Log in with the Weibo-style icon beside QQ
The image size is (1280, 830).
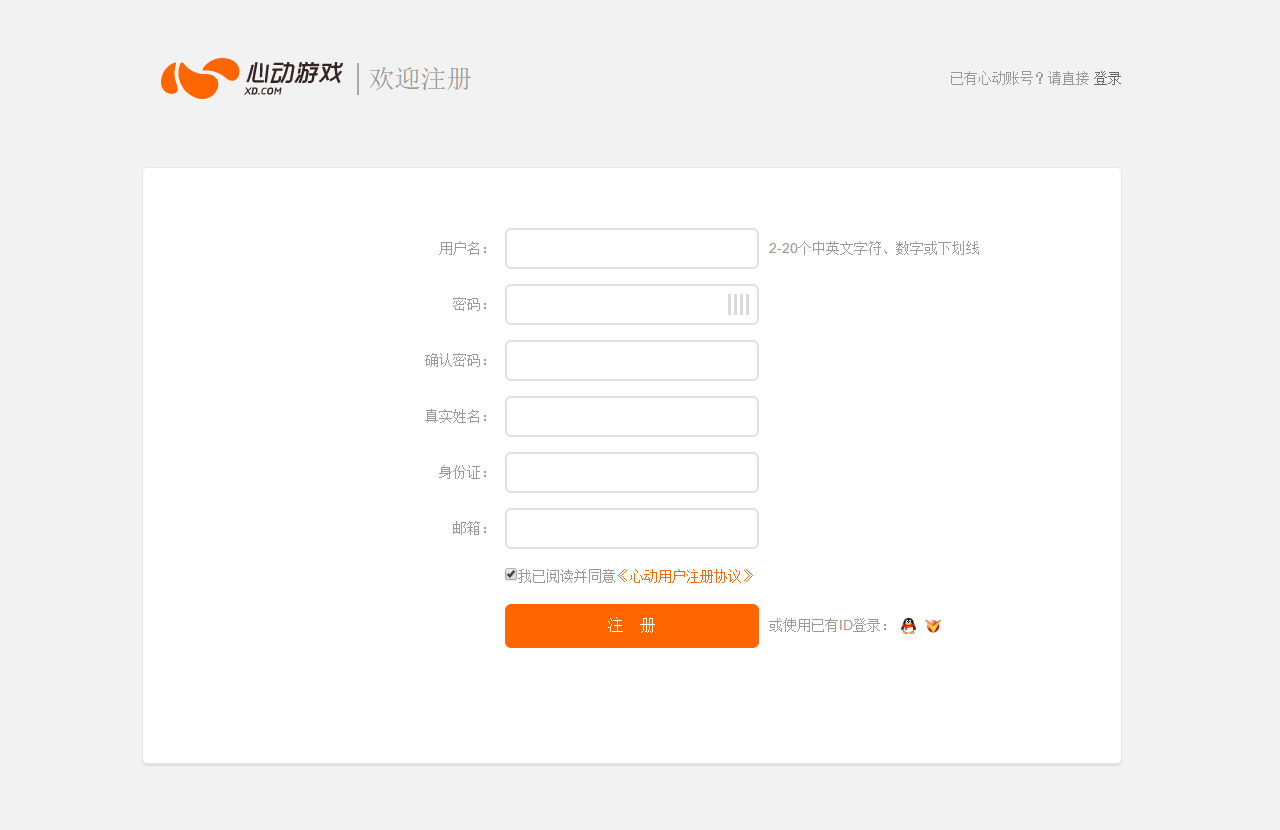coord(933,626)
